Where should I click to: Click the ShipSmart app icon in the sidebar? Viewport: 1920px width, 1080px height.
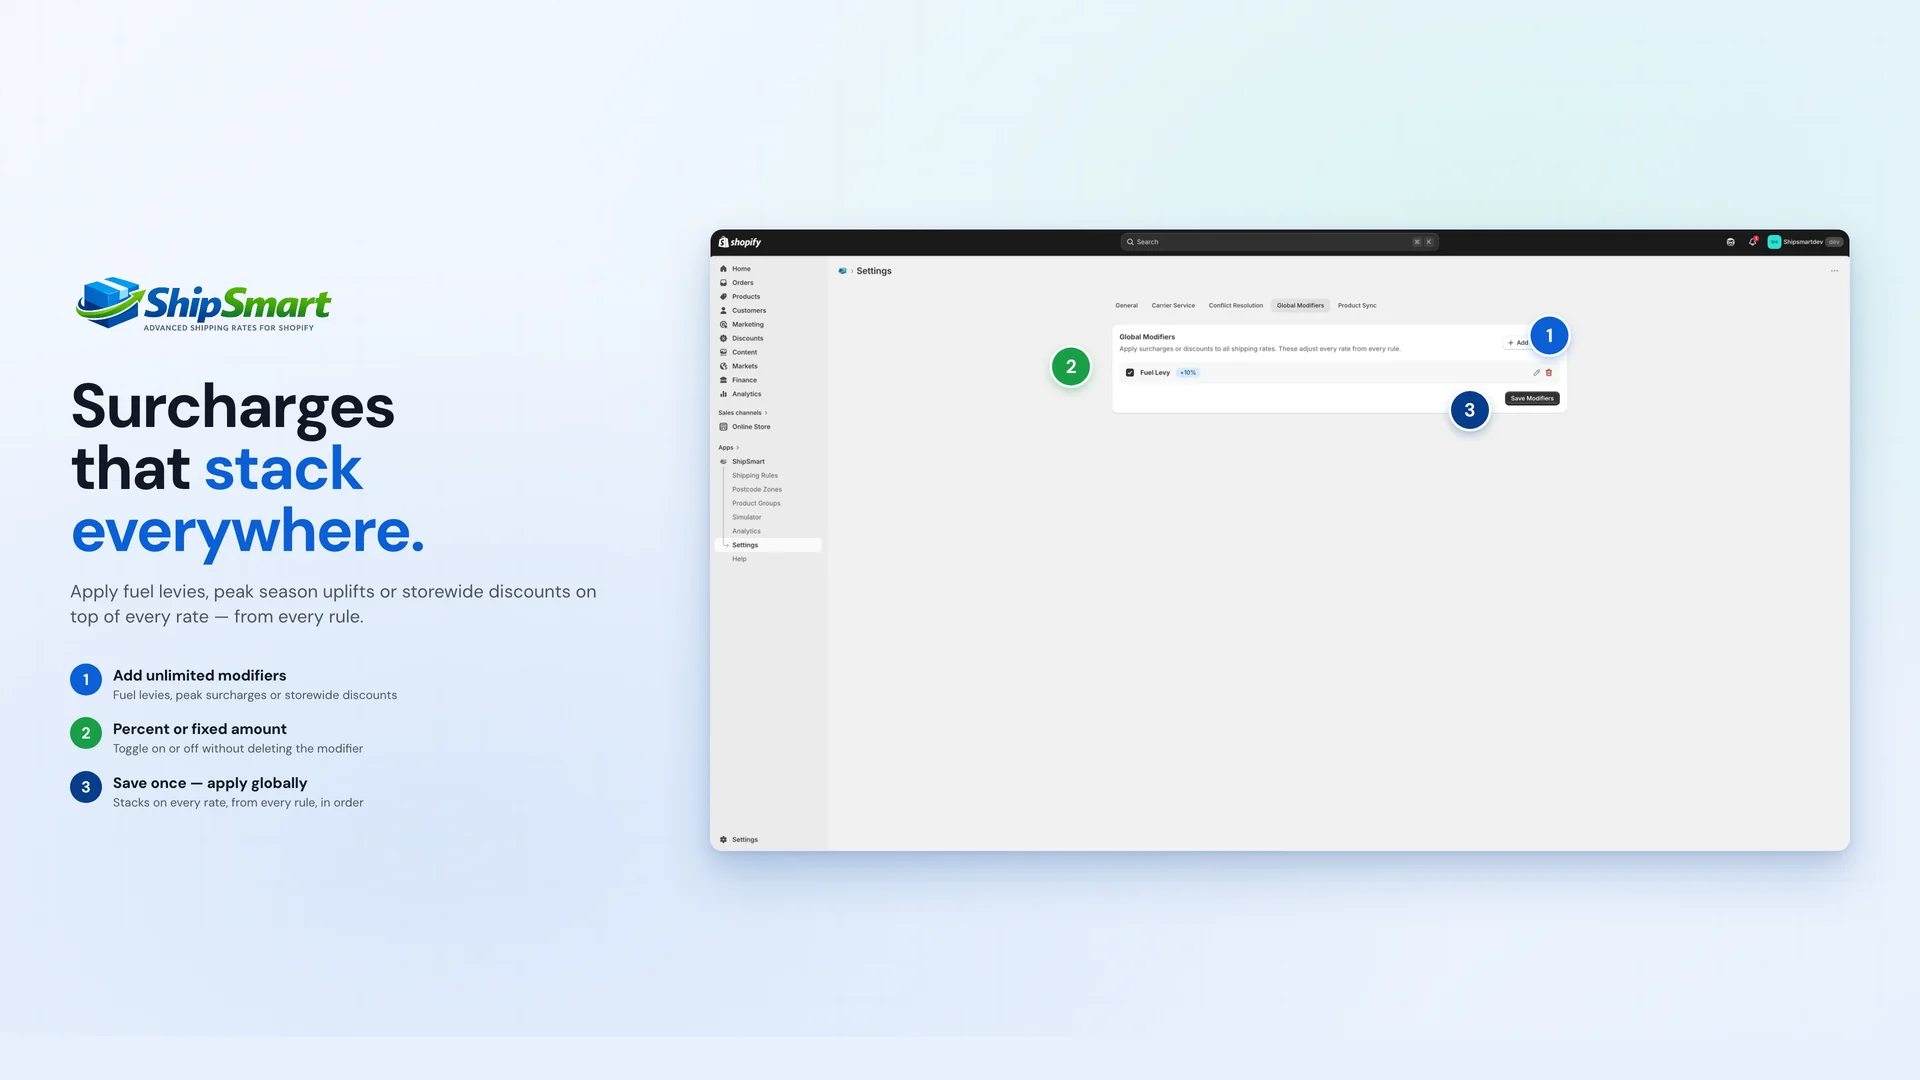pyautogui.click(x=723, y=462)
